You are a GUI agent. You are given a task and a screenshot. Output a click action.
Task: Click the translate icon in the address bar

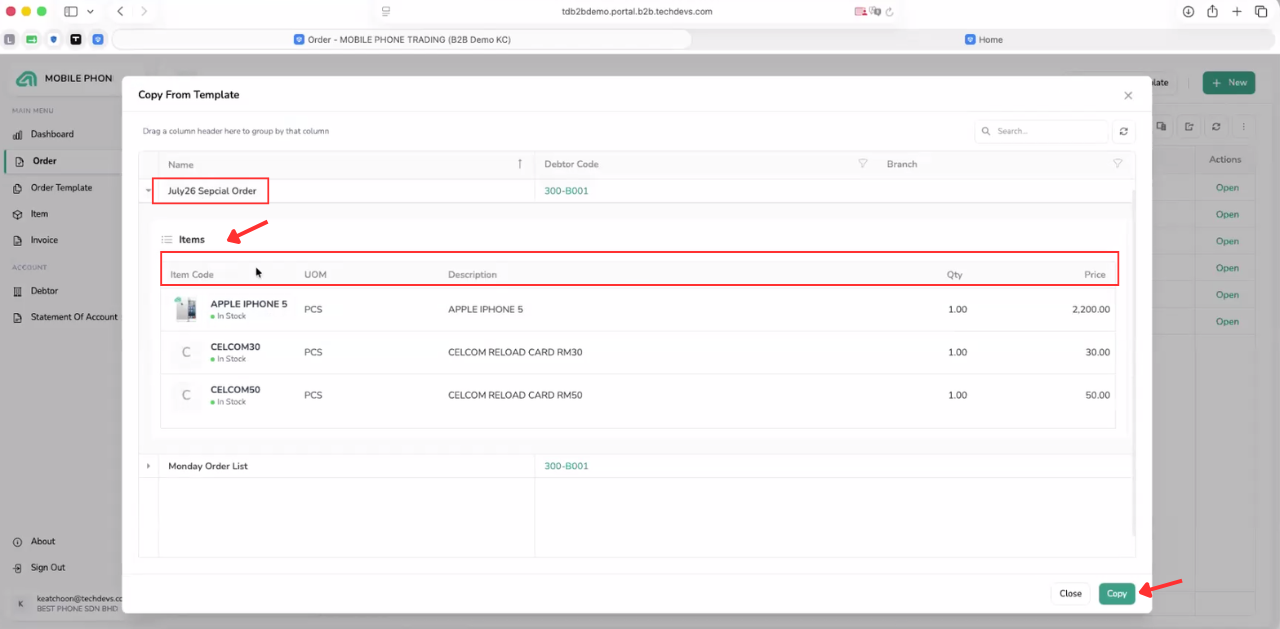(875, 11)
